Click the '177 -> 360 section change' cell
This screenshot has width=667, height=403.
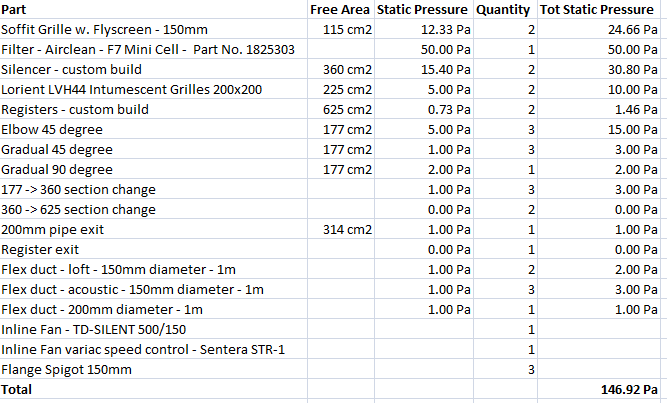coord(78,189)
